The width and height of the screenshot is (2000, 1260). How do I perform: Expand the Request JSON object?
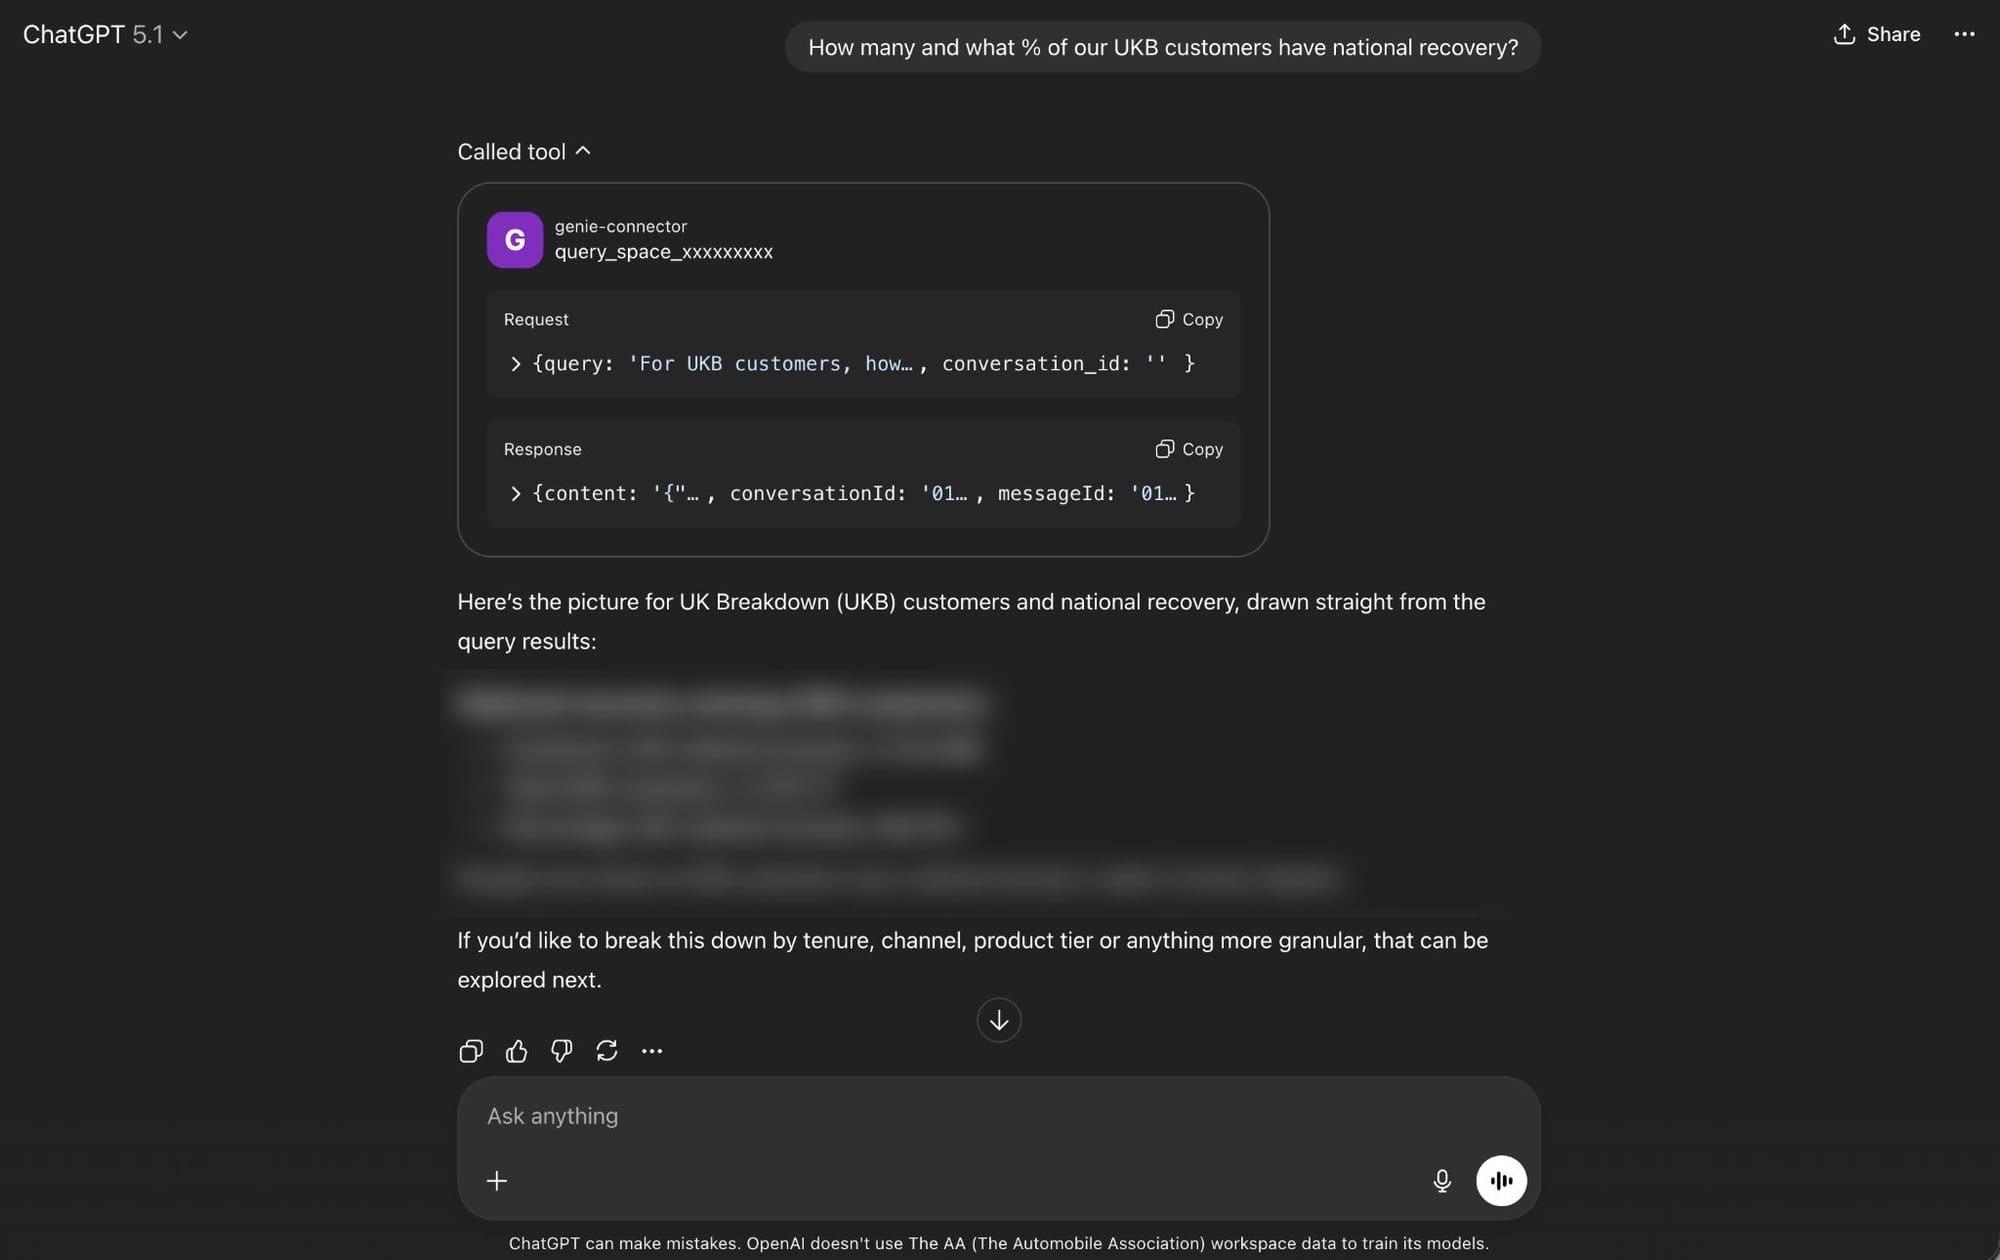[x=516, y=364]
